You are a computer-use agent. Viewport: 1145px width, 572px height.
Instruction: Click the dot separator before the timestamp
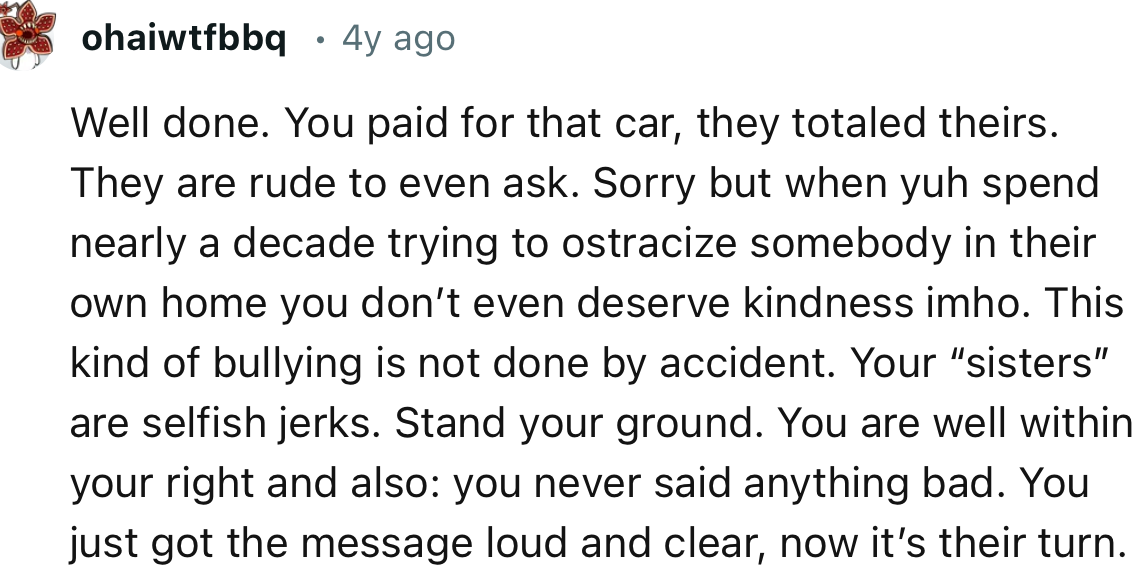pos(319,40)
